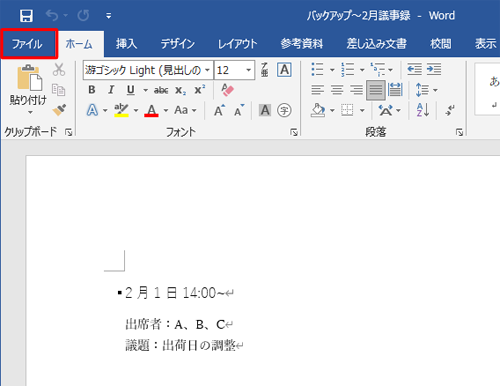Increase font size with larger A
500x386 pixels.
(x=219, y=110)
